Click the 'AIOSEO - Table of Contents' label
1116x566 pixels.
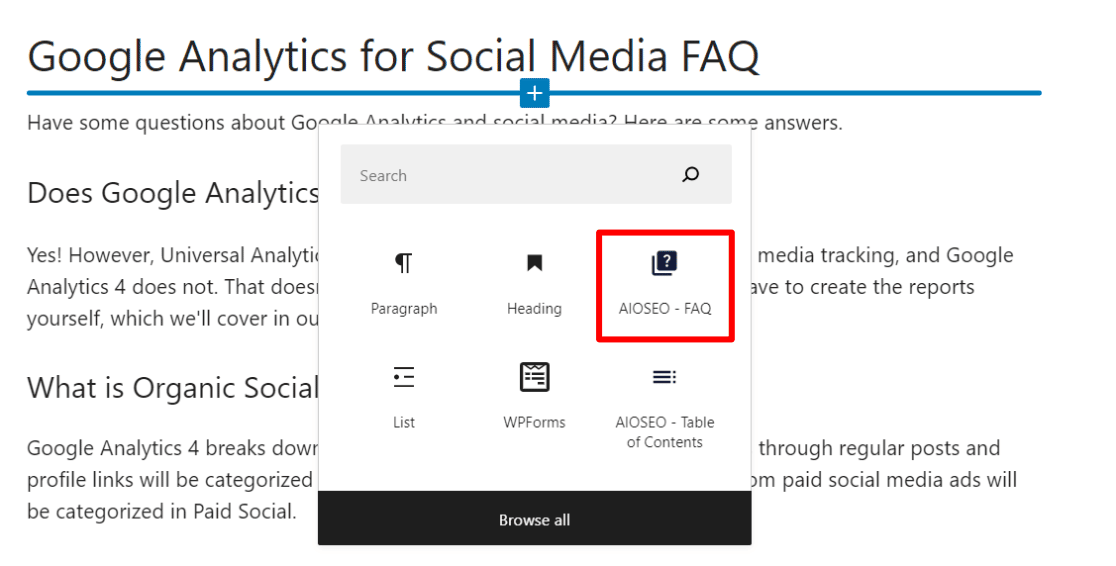[665, 432]
